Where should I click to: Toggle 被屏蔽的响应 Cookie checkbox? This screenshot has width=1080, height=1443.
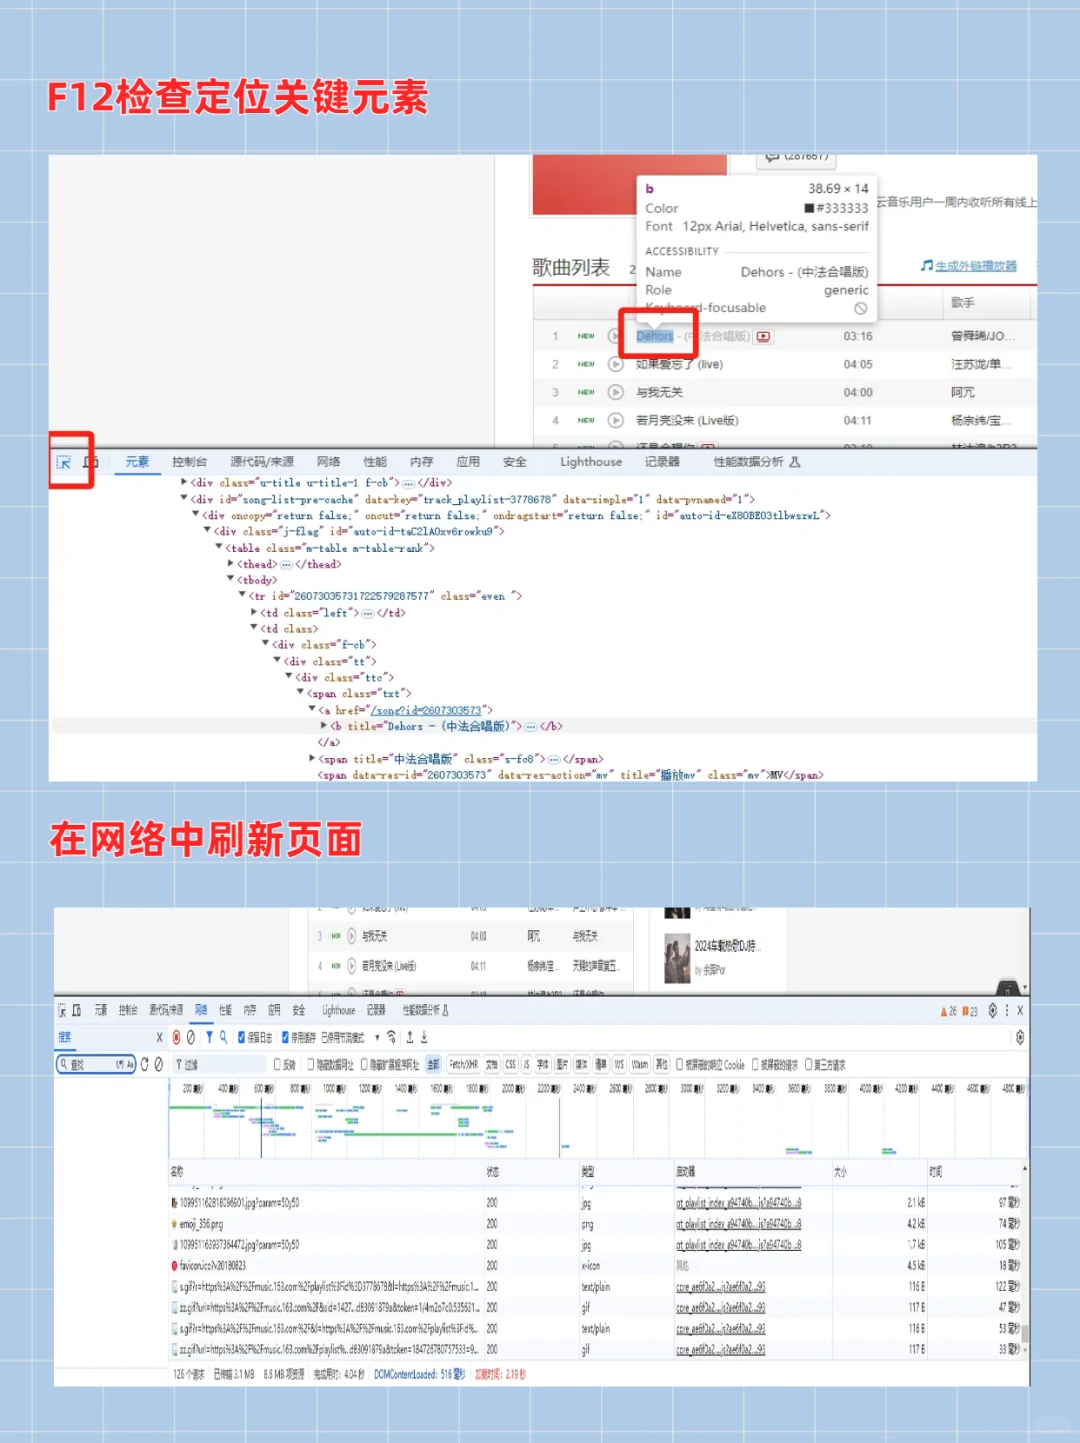[x=680, y=1064]
